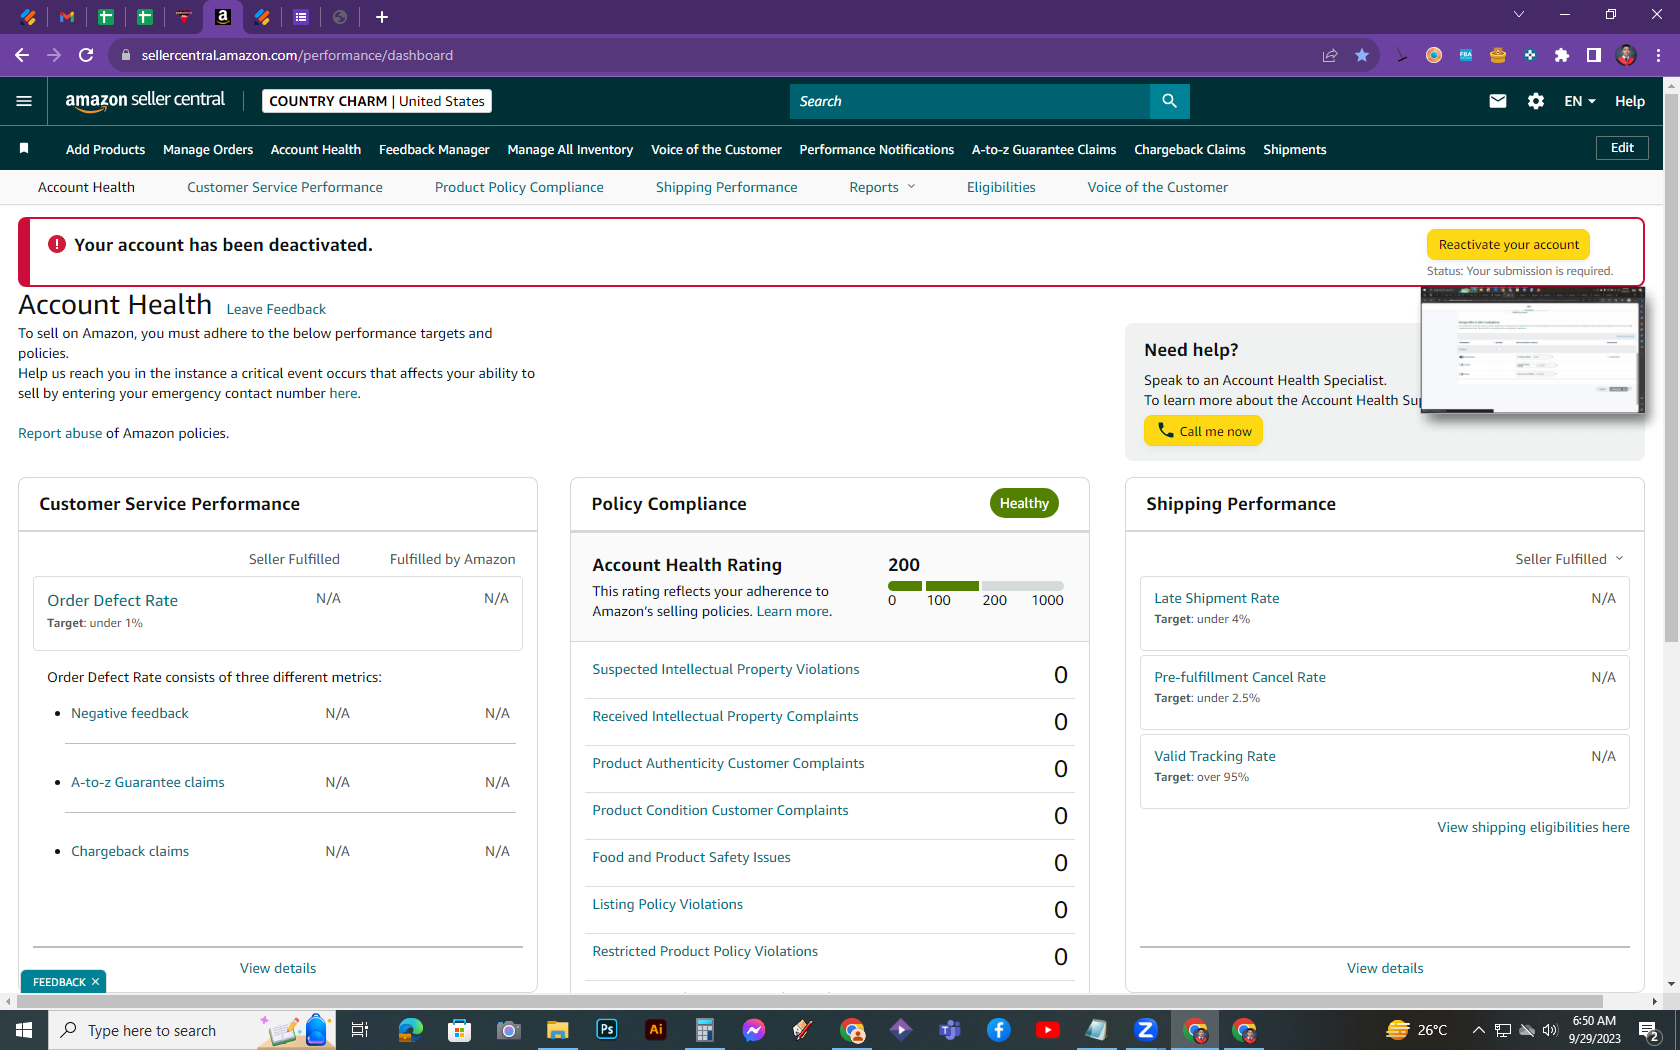Click the Help link in the header
The height and width of the screenshot is (1050, 1680).
coord(1630,101)
